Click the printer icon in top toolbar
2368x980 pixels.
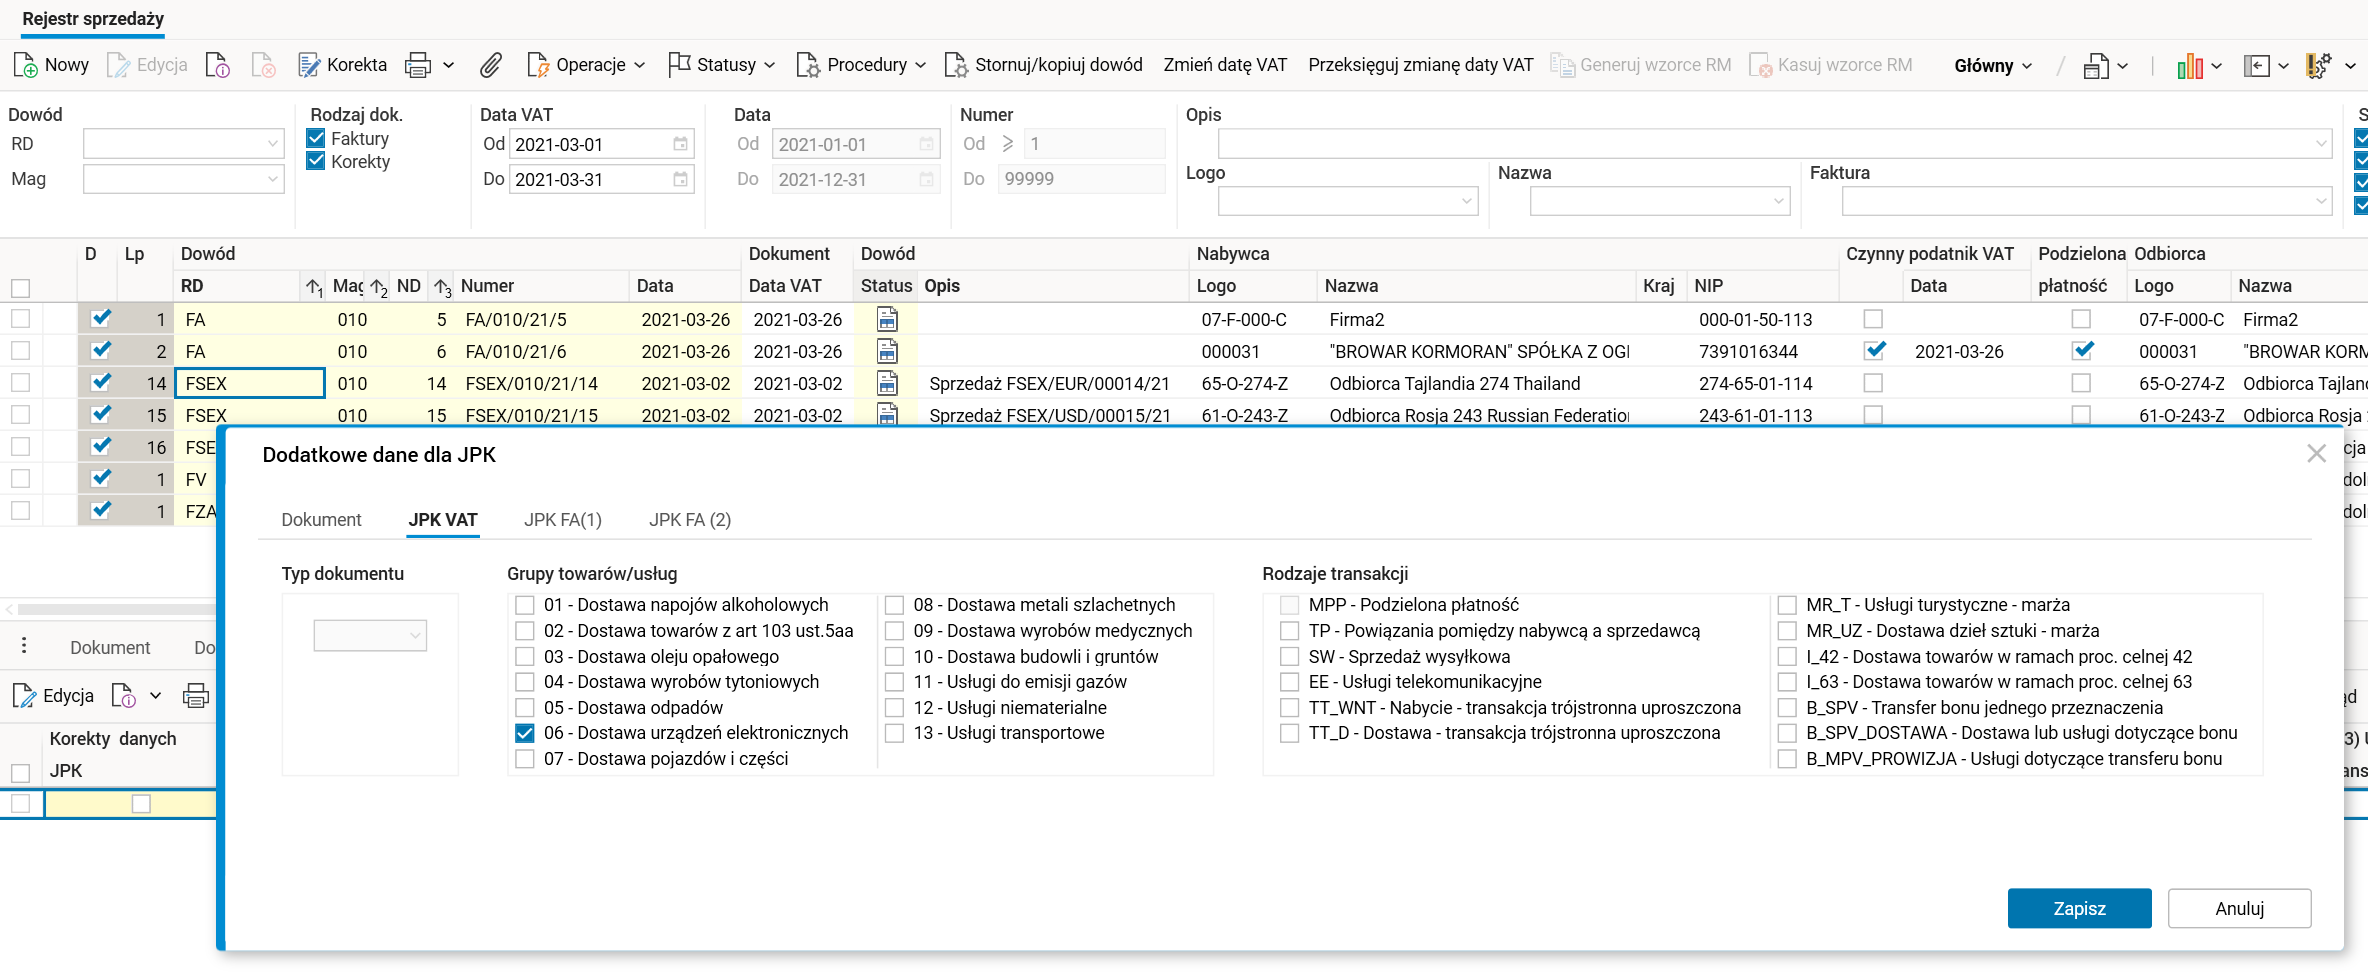(418, 65)
